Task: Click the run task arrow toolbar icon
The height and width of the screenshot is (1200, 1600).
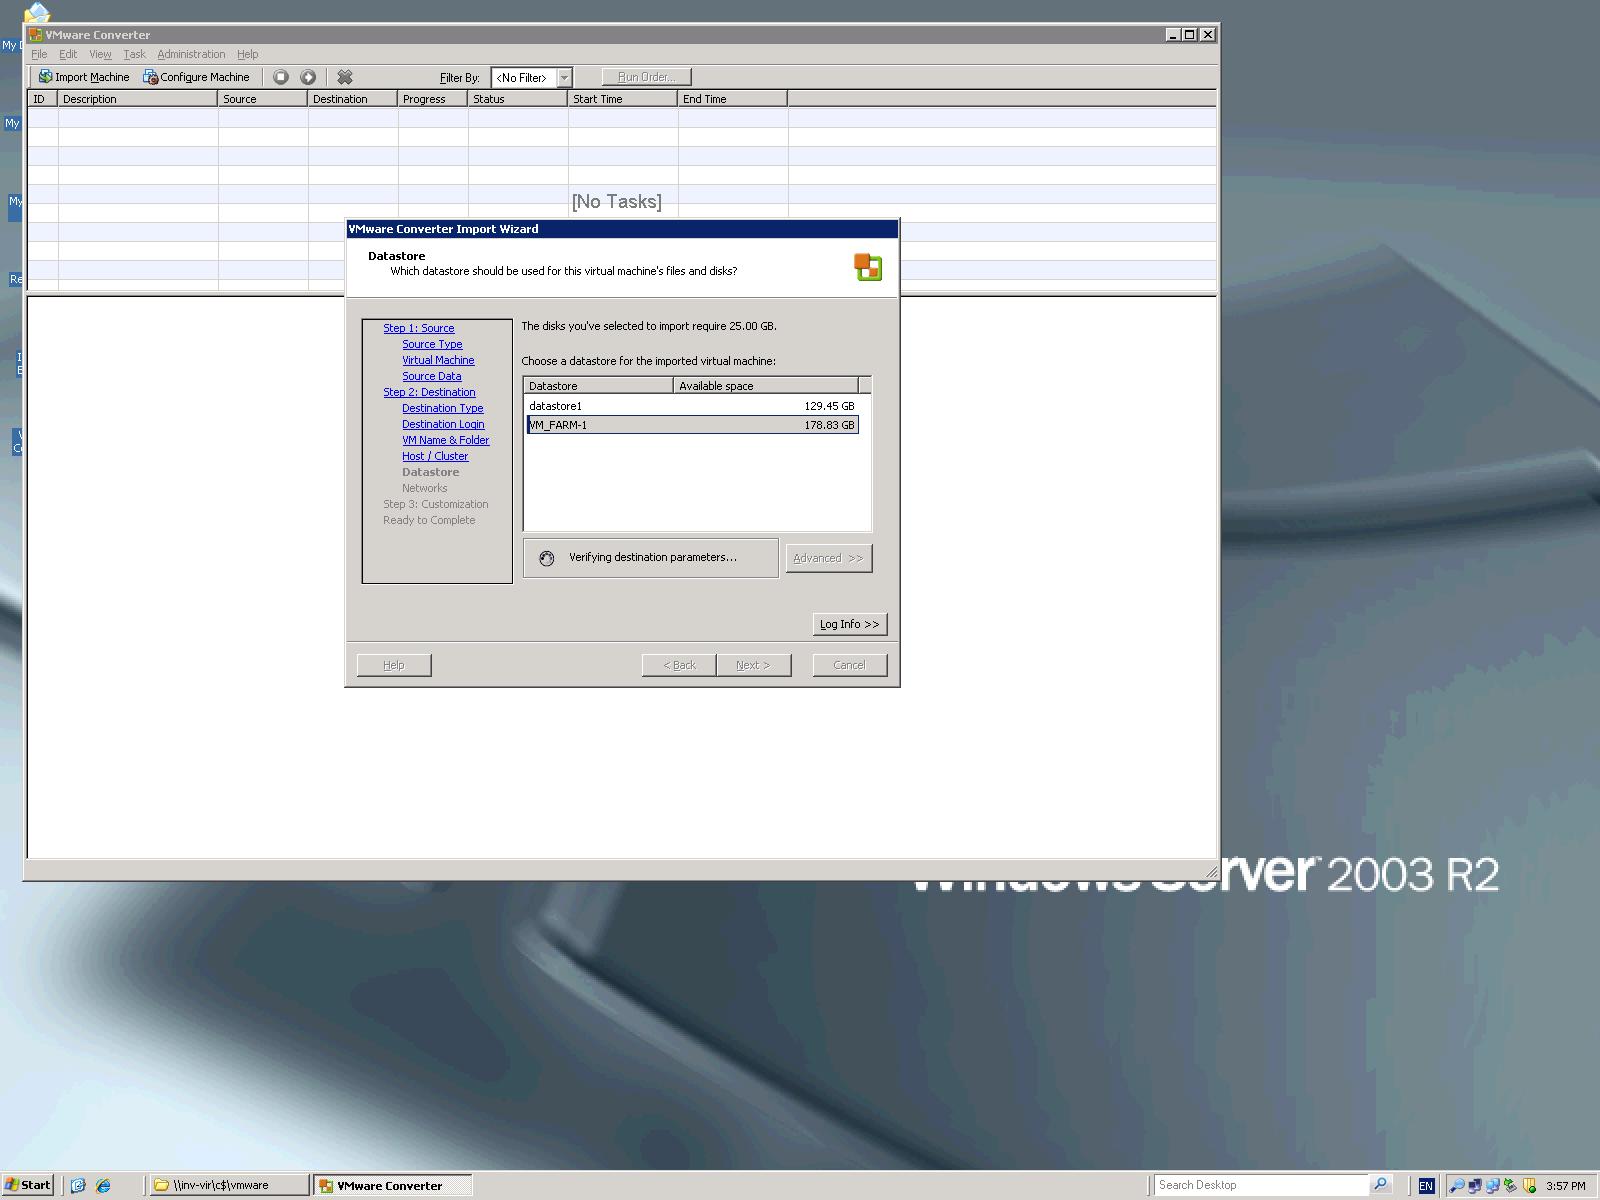Action: pyautogui.click(x=308, y=77)
